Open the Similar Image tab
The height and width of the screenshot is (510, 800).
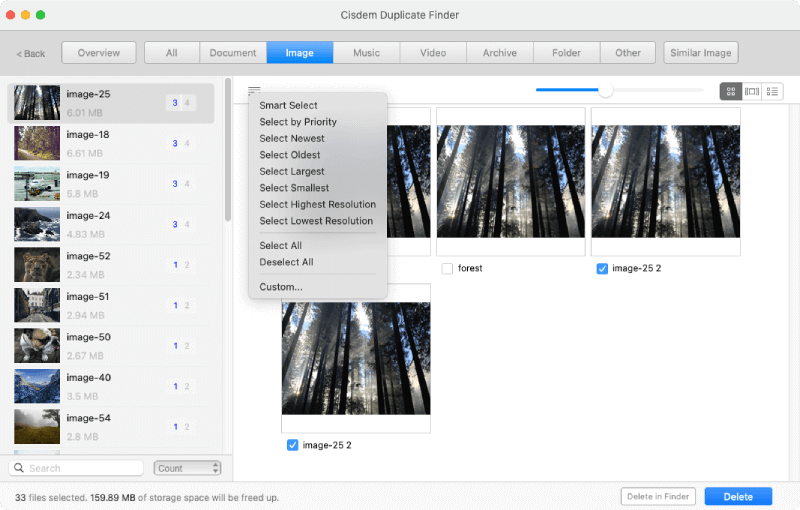[x=700, y=53]
